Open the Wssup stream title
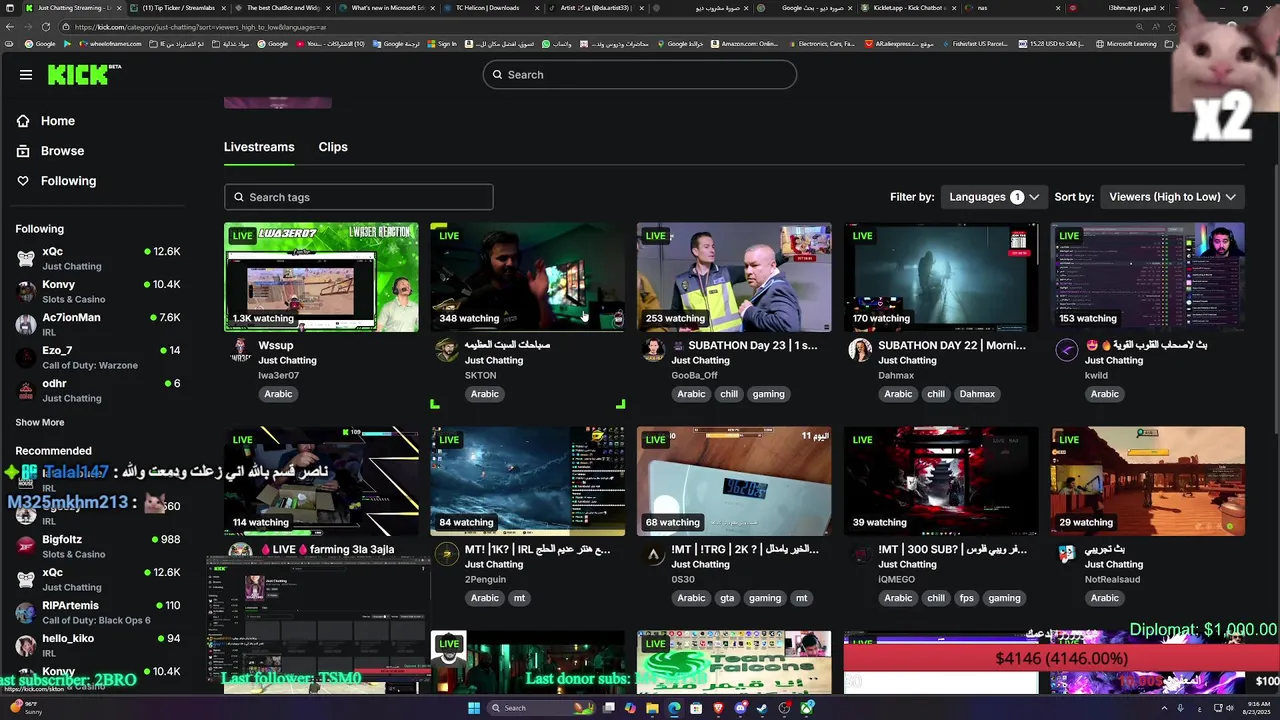The width and height of the screenshot is (1280, 720). click(276, 345)
